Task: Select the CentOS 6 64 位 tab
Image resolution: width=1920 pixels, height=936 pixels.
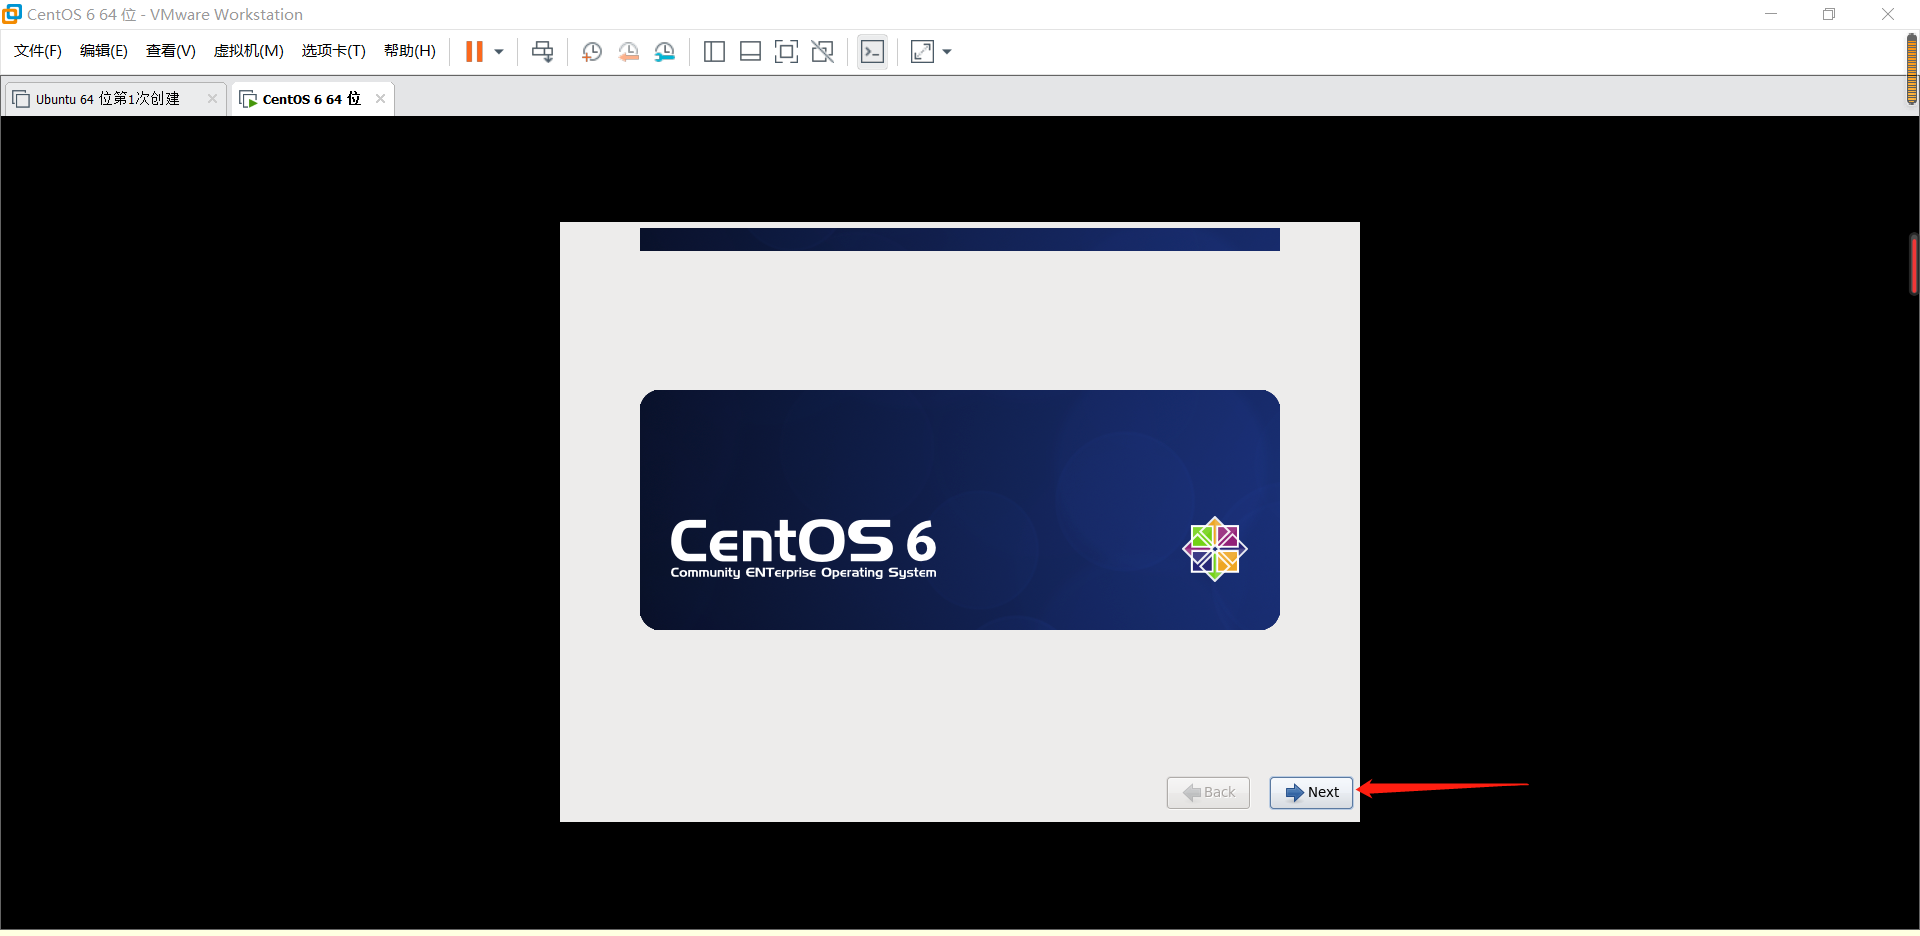Action: (x=311, y=99)
